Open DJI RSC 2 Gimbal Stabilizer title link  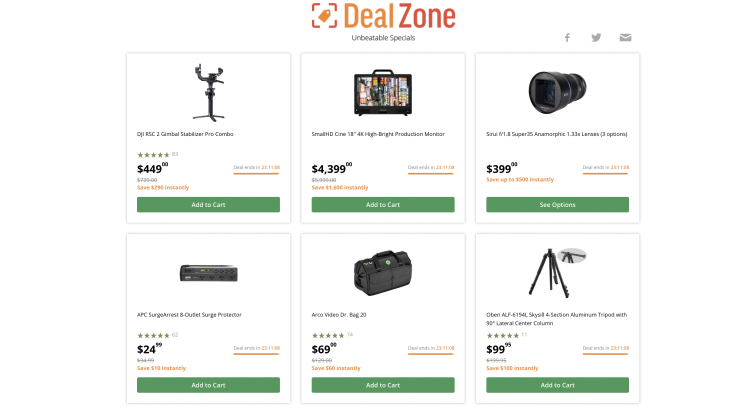(x=185, y=134)
